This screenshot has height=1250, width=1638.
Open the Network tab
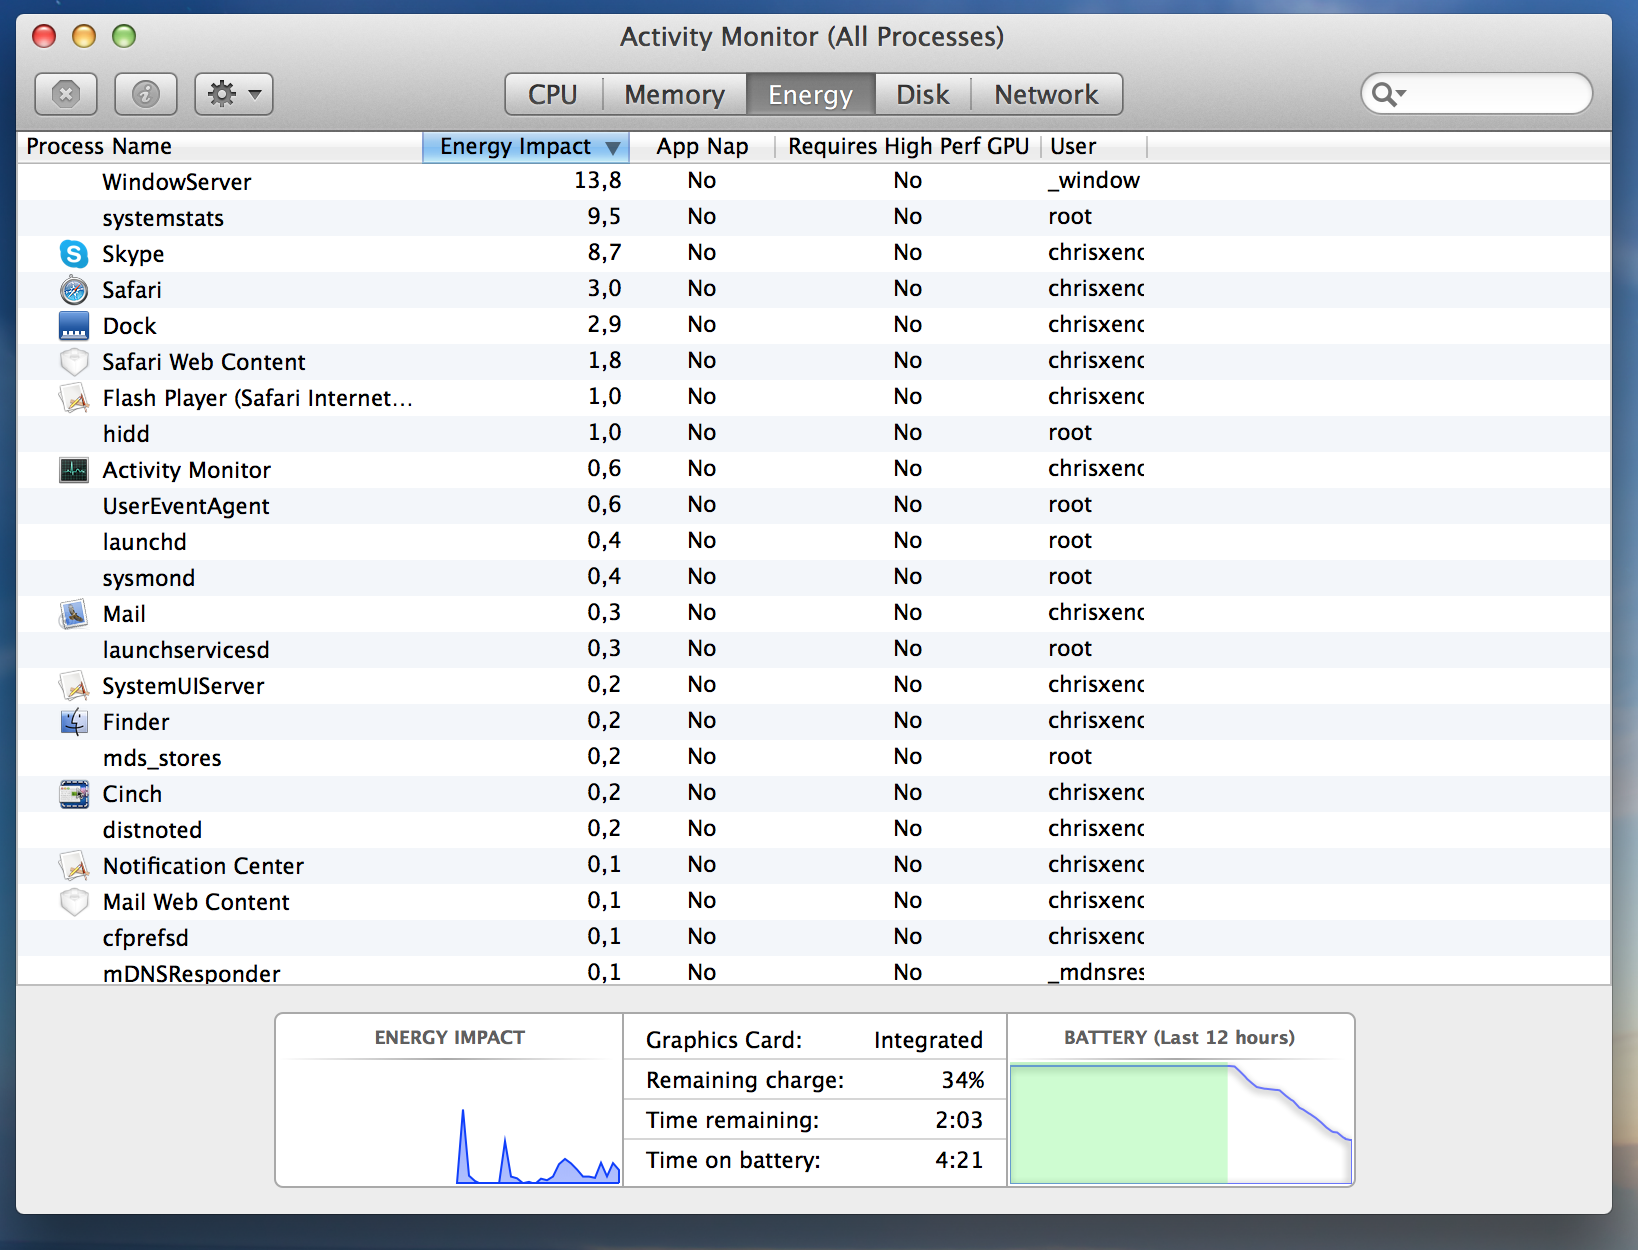tap(1046, 94)
